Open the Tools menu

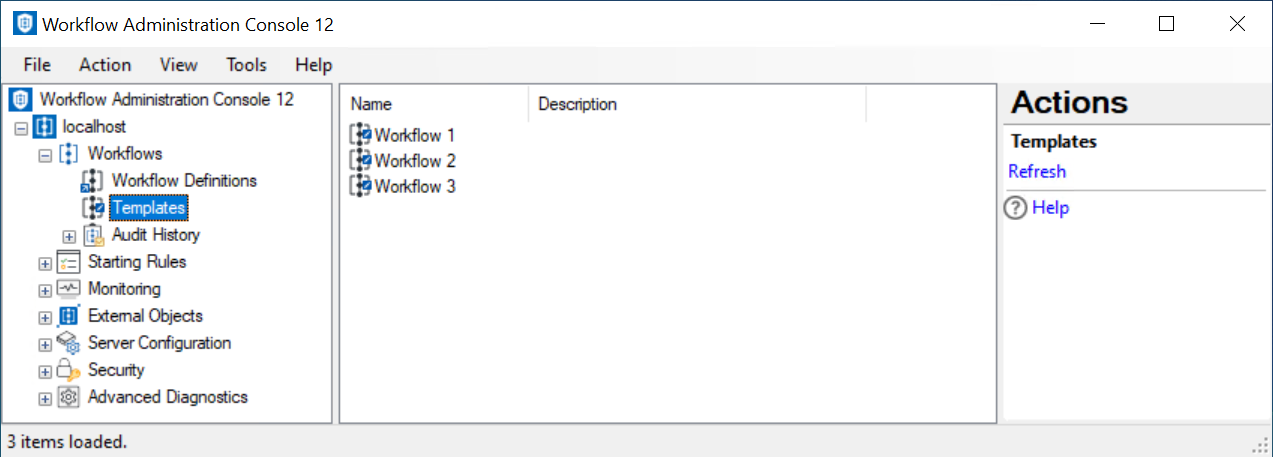[246, 65]
